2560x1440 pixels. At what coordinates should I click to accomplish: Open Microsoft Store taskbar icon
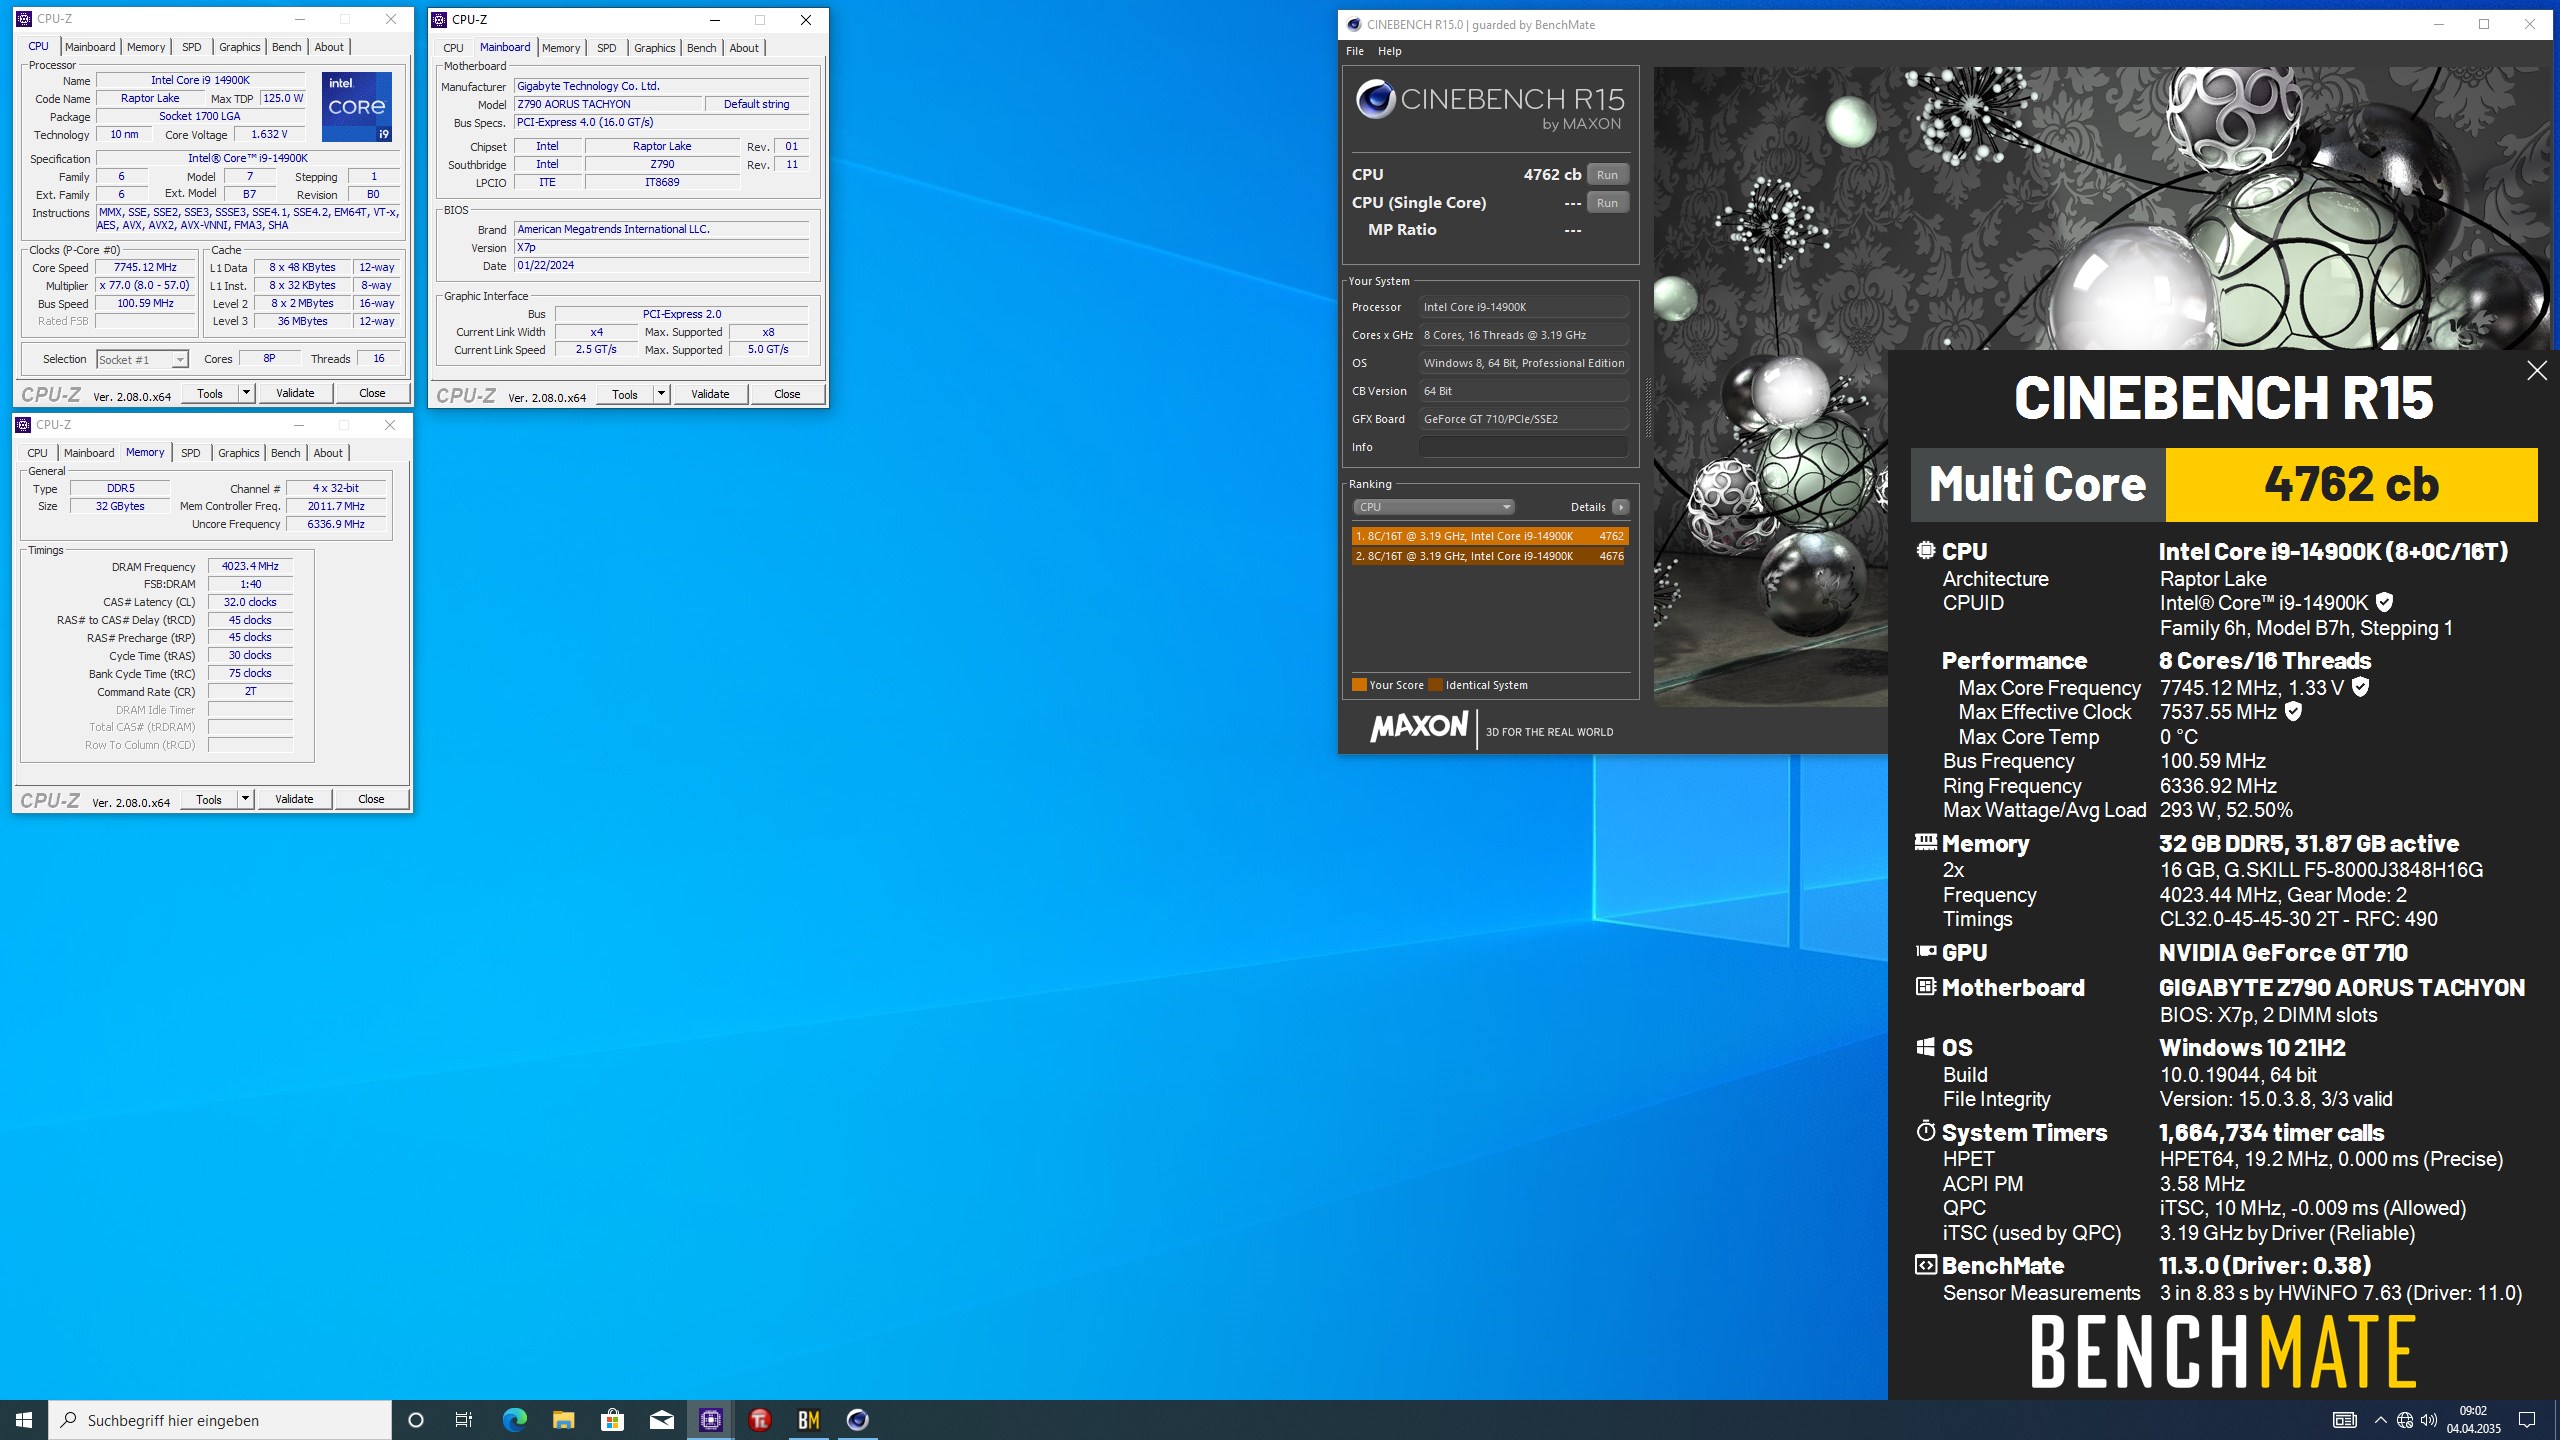pyautogui.click(x=612, y=1419)
